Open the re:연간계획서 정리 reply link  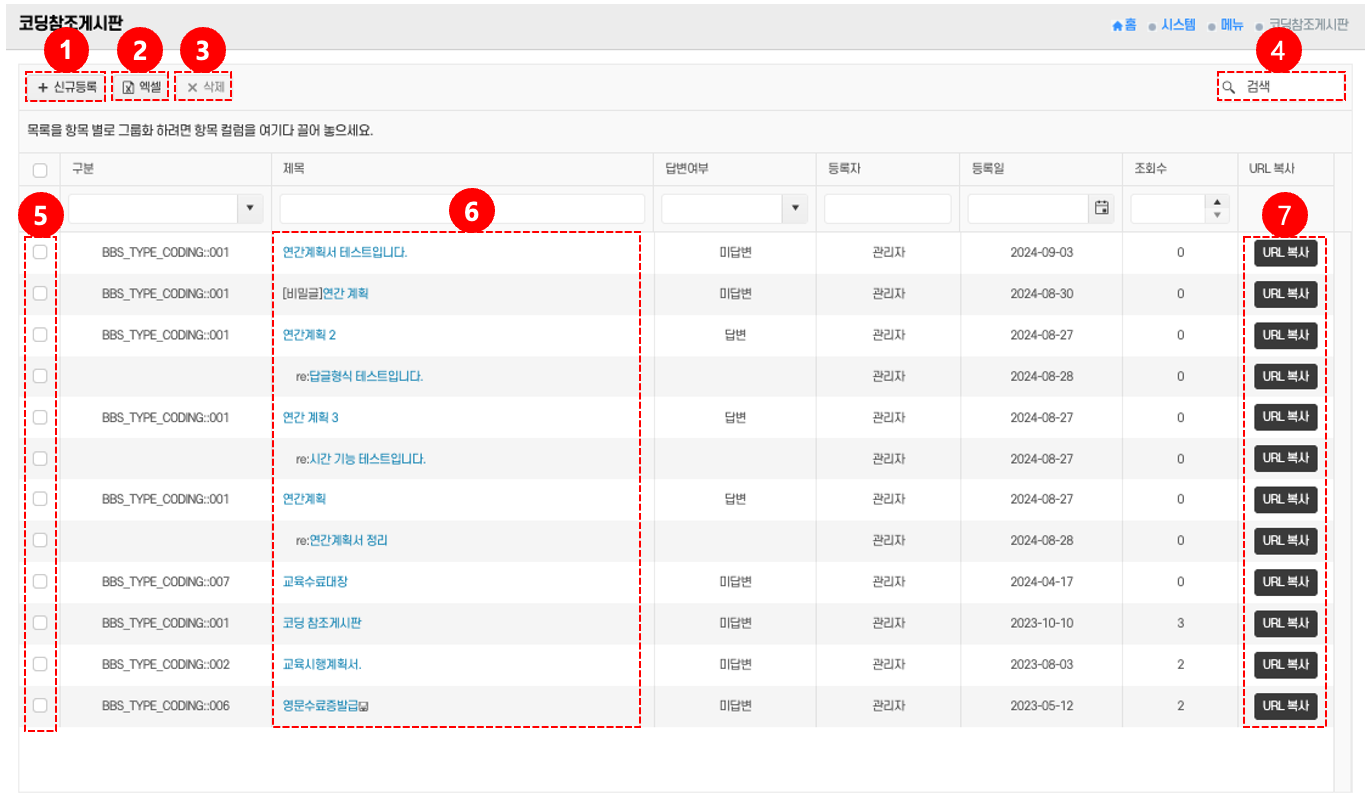click(341, 540)
